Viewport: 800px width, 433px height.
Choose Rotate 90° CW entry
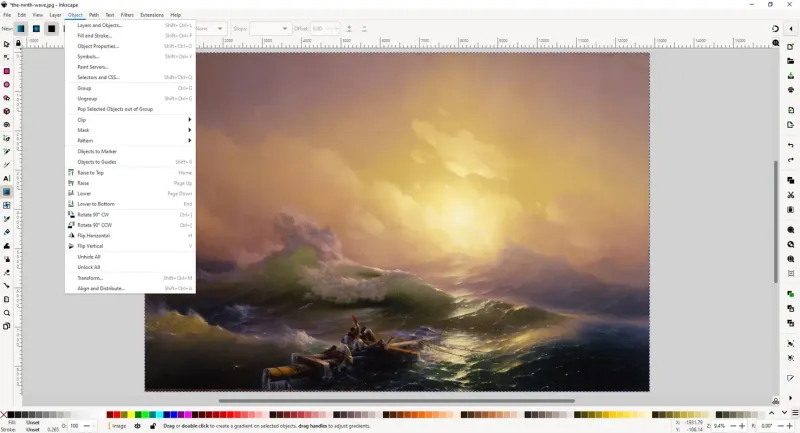tap(130, 215)
